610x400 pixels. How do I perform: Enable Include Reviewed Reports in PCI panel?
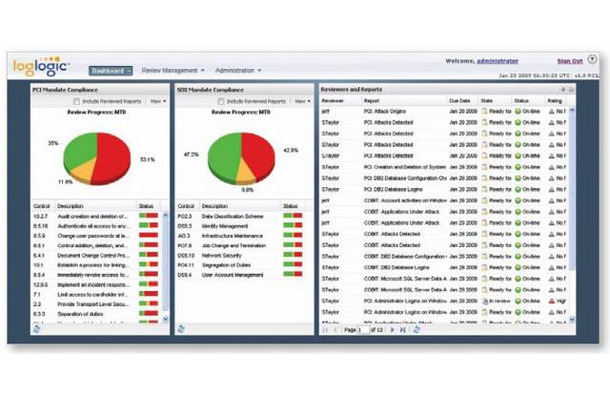tap(77, 102)
